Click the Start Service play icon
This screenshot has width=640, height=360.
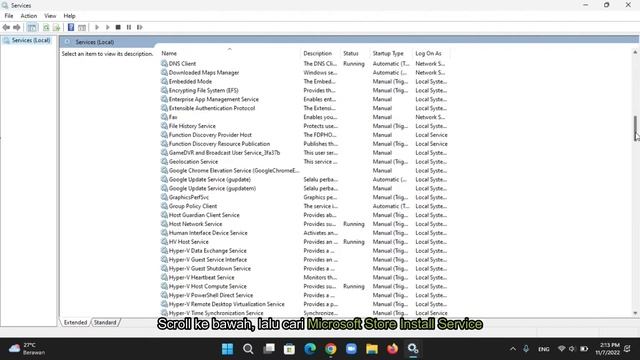97,27
